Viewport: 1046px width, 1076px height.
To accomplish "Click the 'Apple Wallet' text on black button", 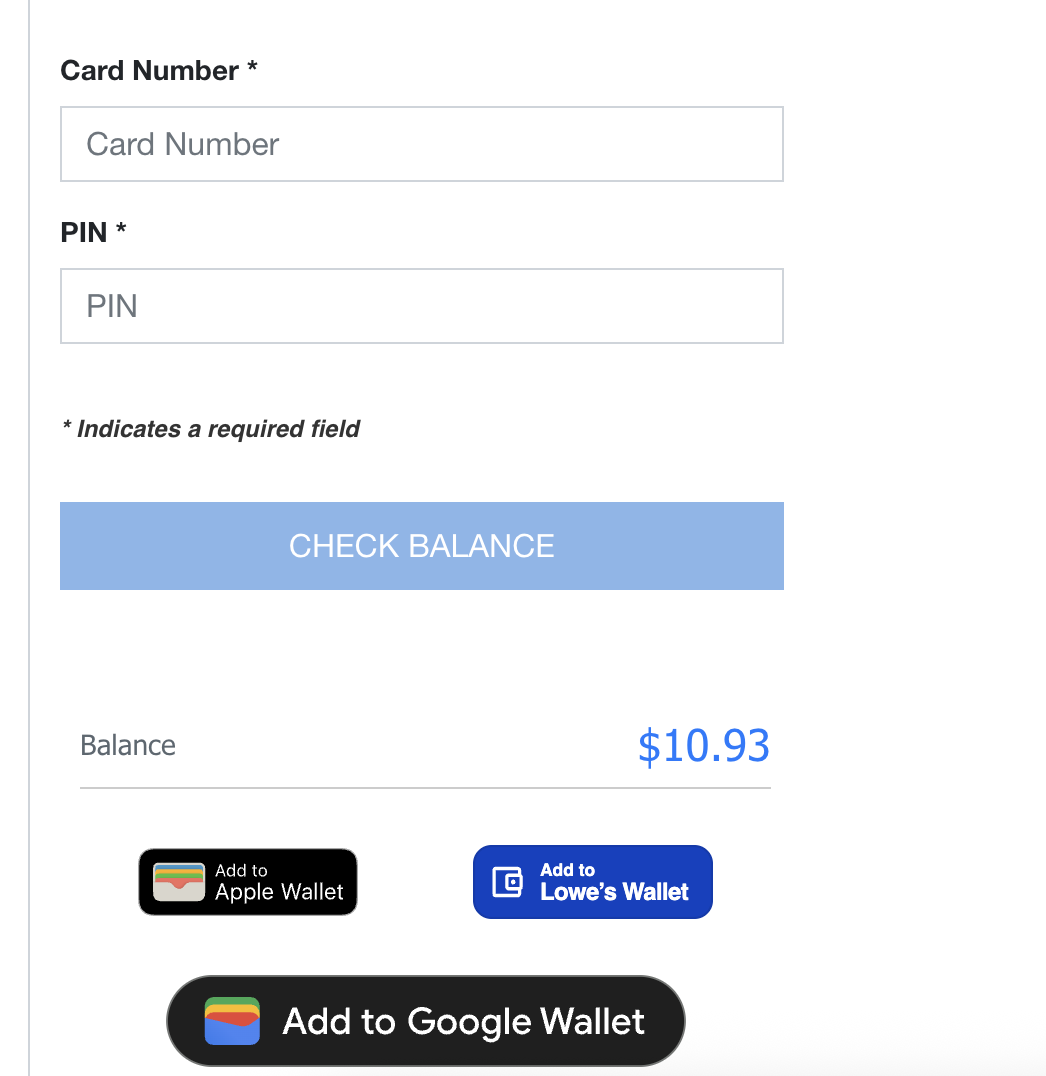I will tap(279, 892).
